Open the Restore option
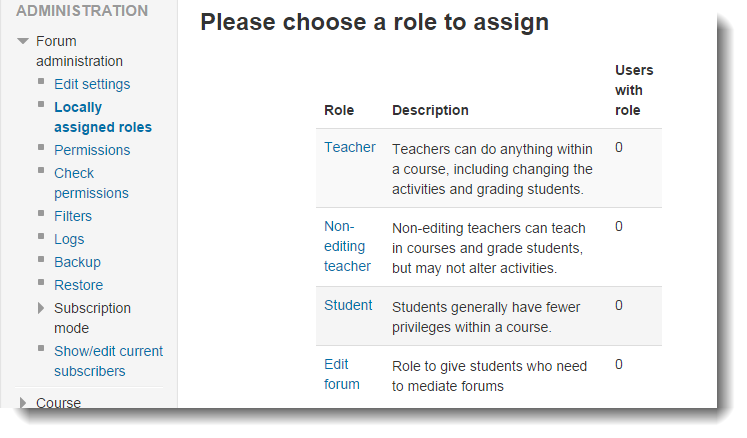This screenshot has width=747, height=438. [x=79, y=285]
